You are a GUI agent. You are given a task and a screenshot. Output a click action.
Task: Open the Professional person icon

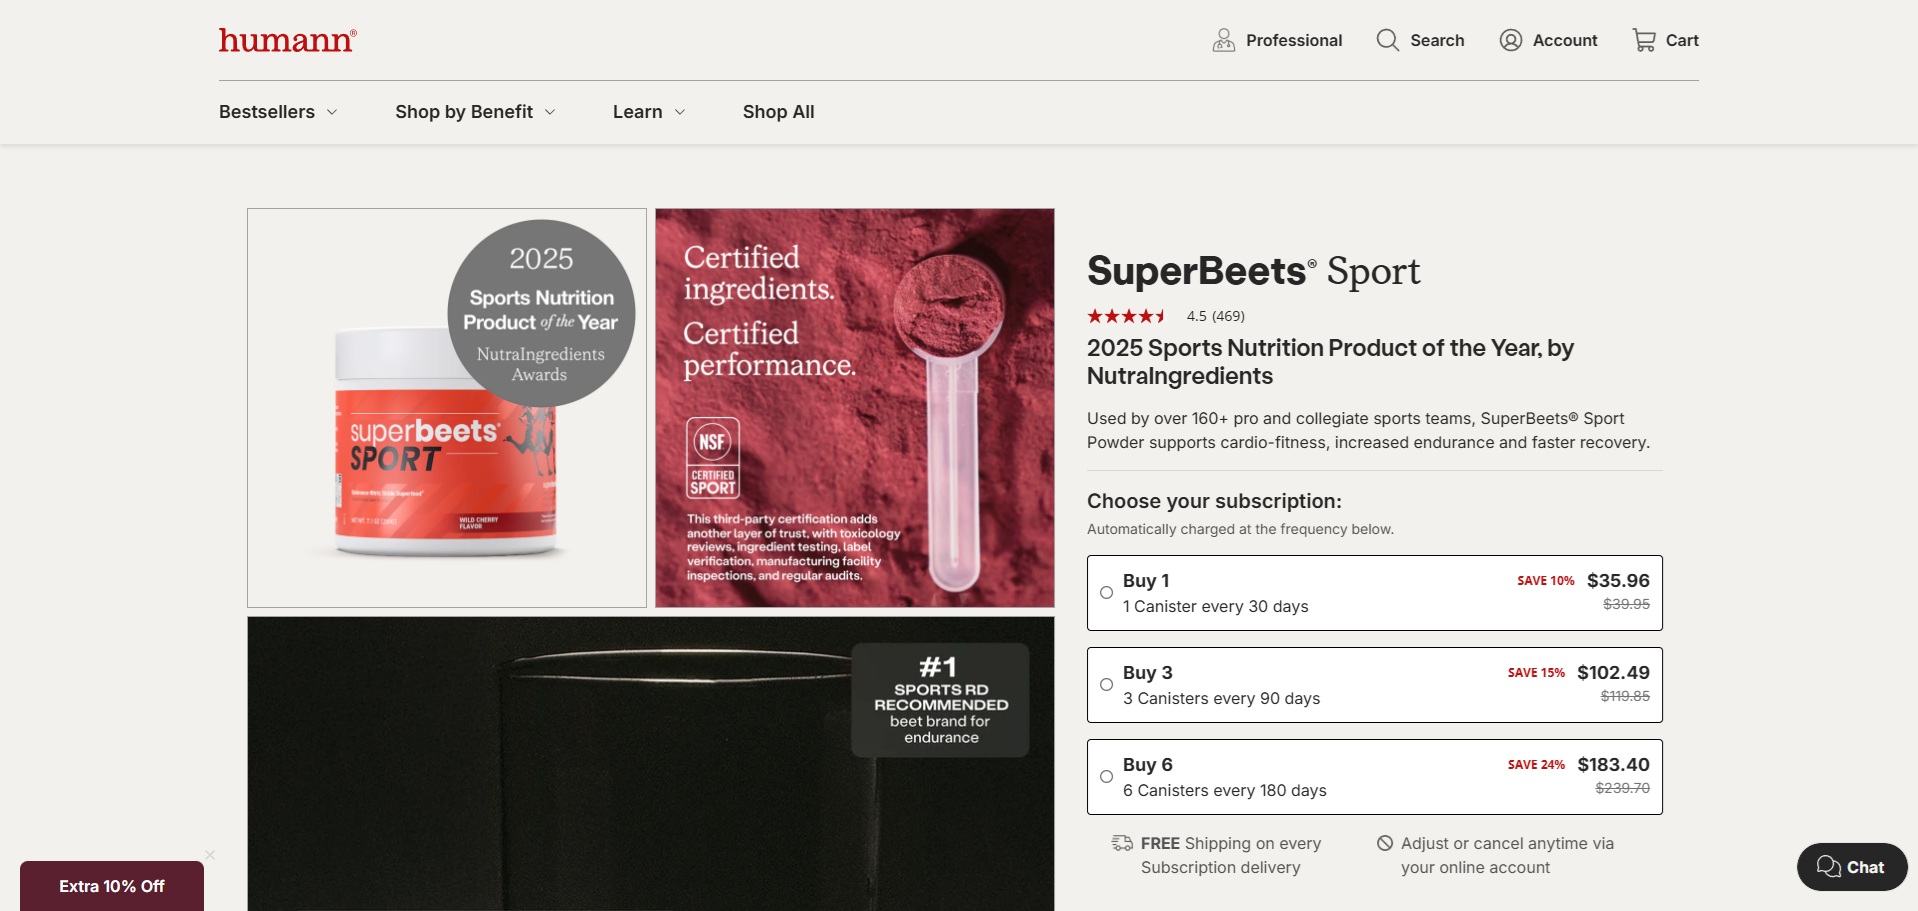coord(1223,40)
